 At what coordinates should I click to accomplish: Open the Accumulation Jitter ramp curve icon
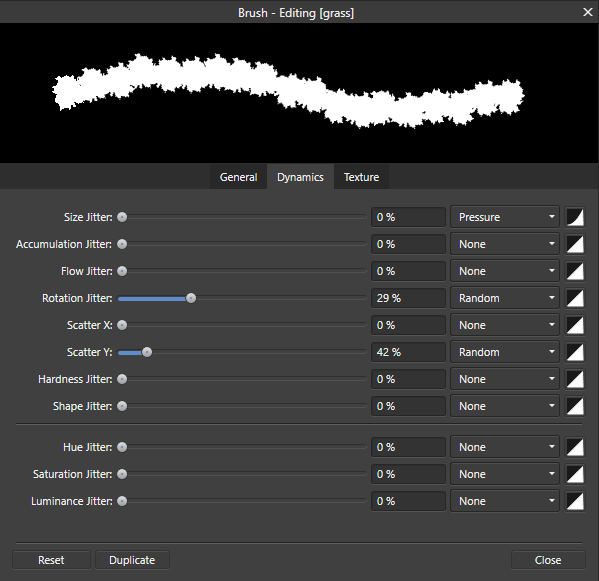(x=575, y=244)
